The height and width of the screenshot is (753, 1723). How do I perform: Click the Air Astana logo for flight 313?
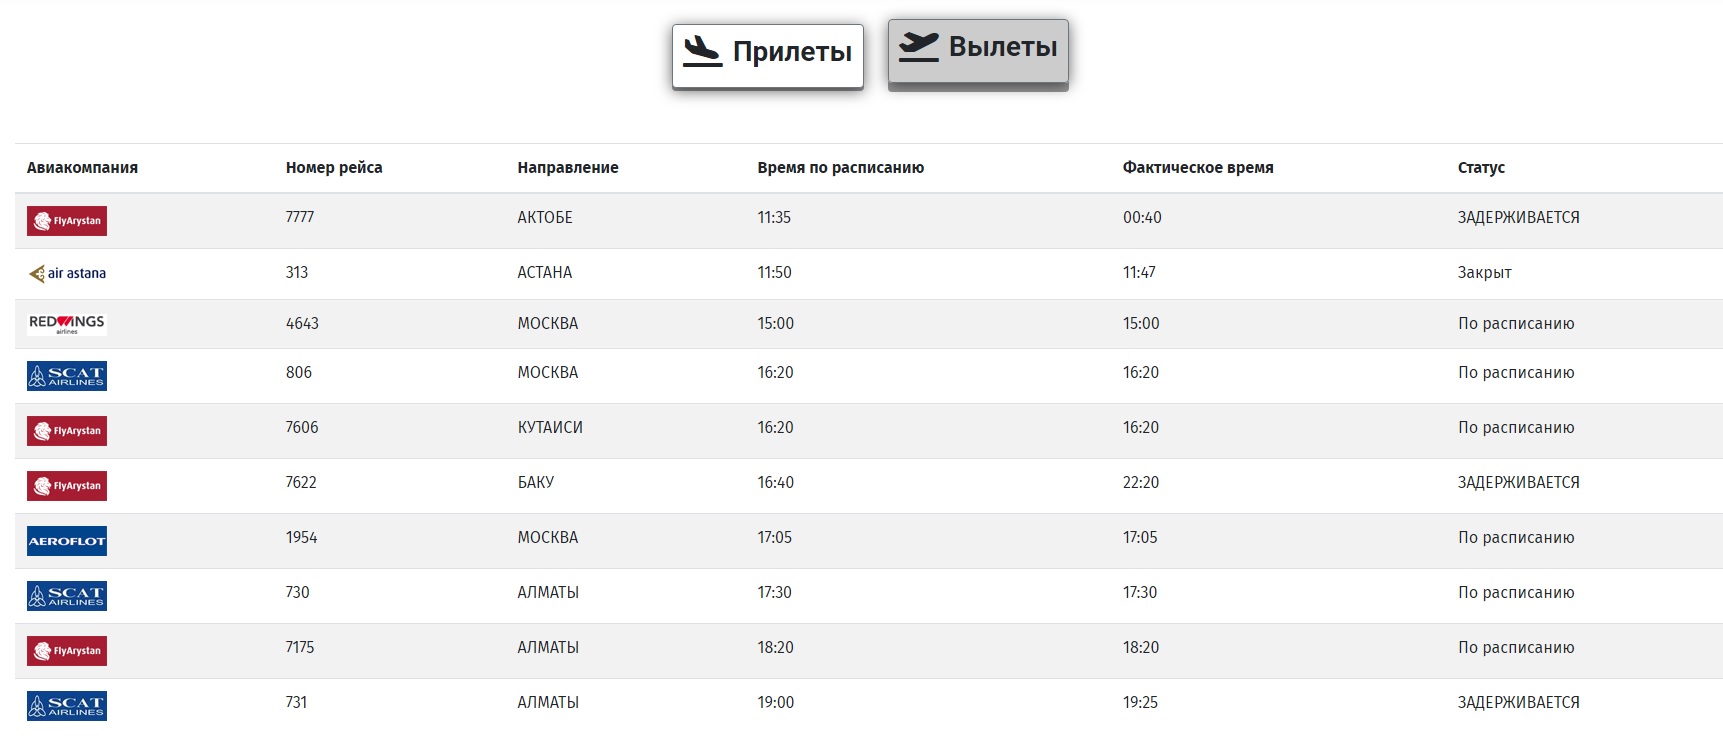click(x=67, y=273)
